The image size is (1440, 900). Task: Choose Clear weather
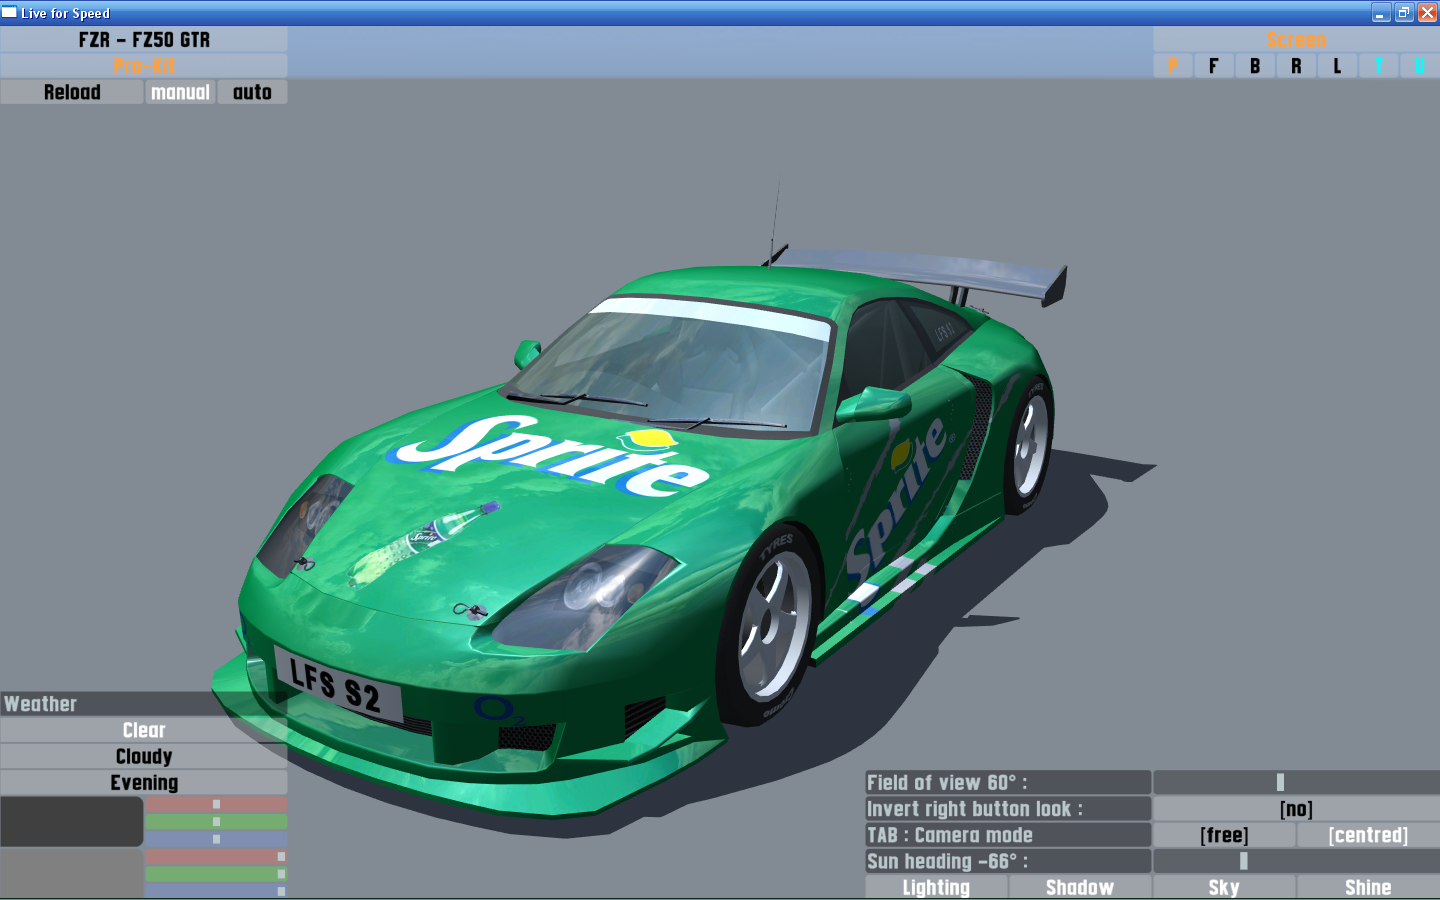[144, 731]
